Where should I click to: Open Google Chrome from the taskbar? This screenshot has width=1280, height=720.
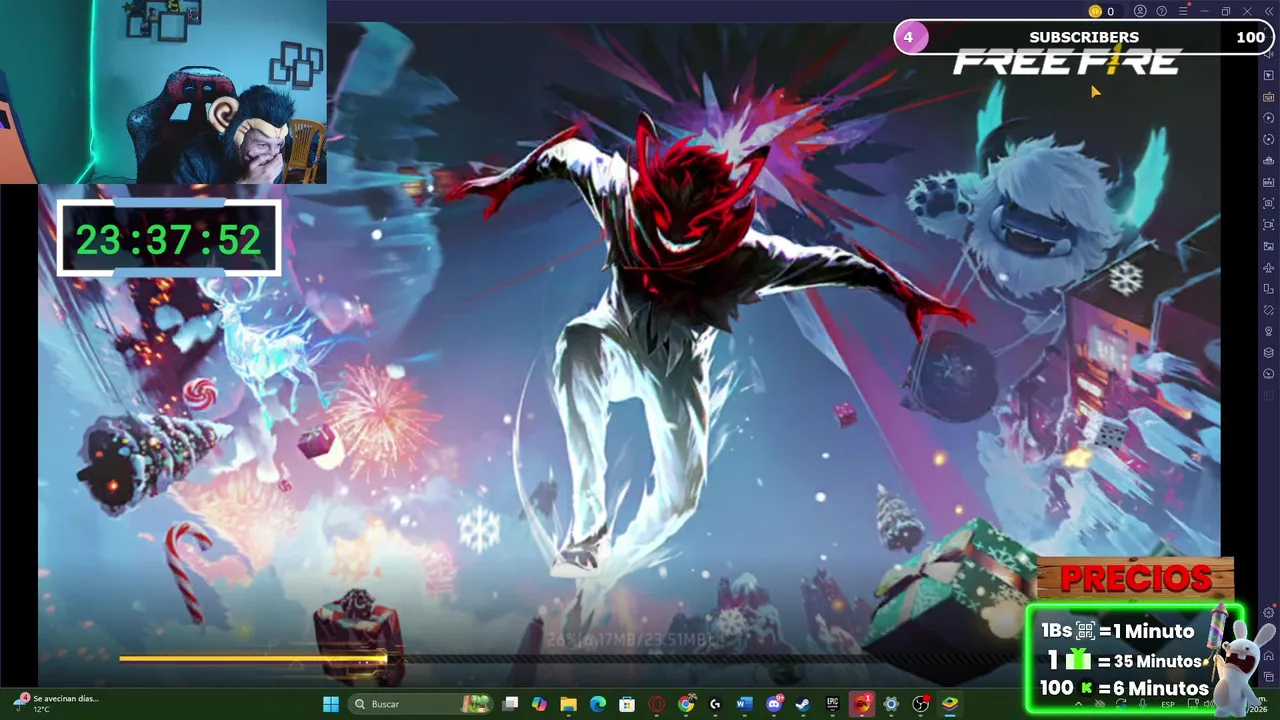tap(686, 704)
